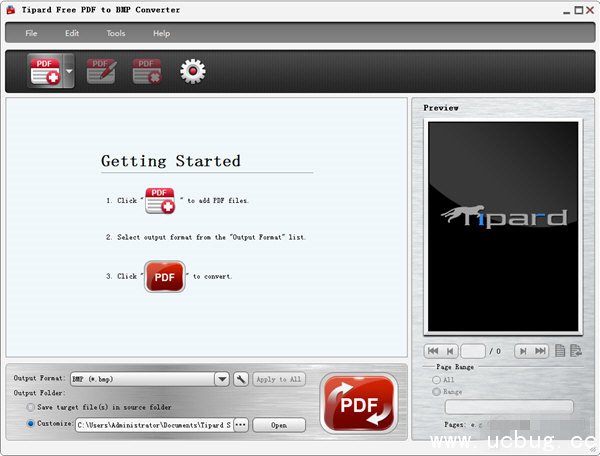
Task: Go to the previous preview page
Action: coord(451,351)
